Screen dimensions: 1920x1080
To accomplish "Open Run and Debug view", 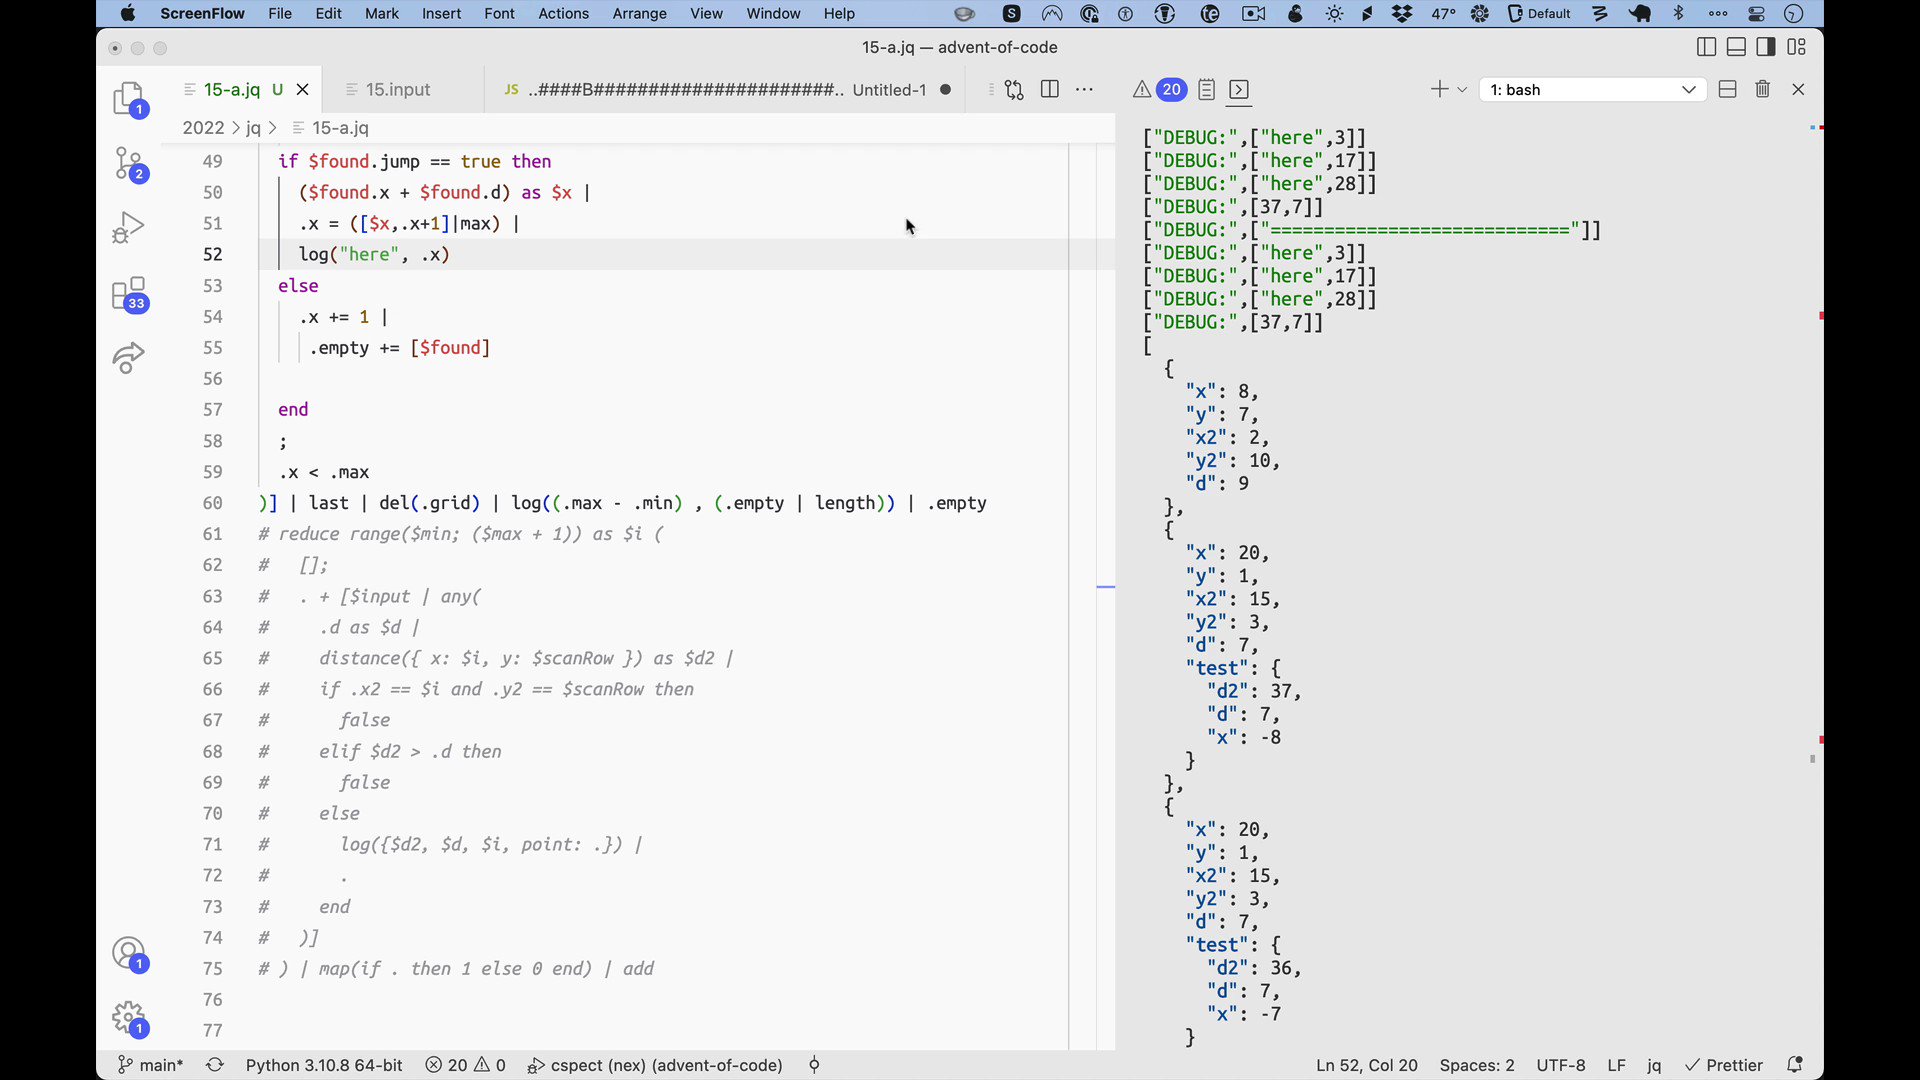I will pos(129,228).
